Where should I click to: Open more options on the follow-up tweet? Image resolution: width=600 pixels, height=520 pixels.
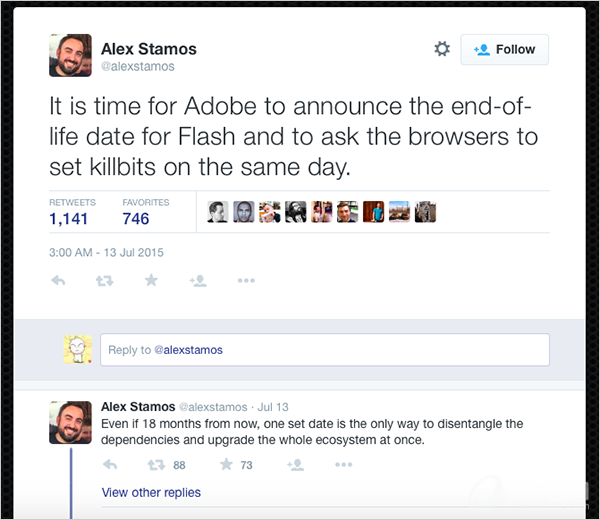pyautogui.click(x=343, y=464)
